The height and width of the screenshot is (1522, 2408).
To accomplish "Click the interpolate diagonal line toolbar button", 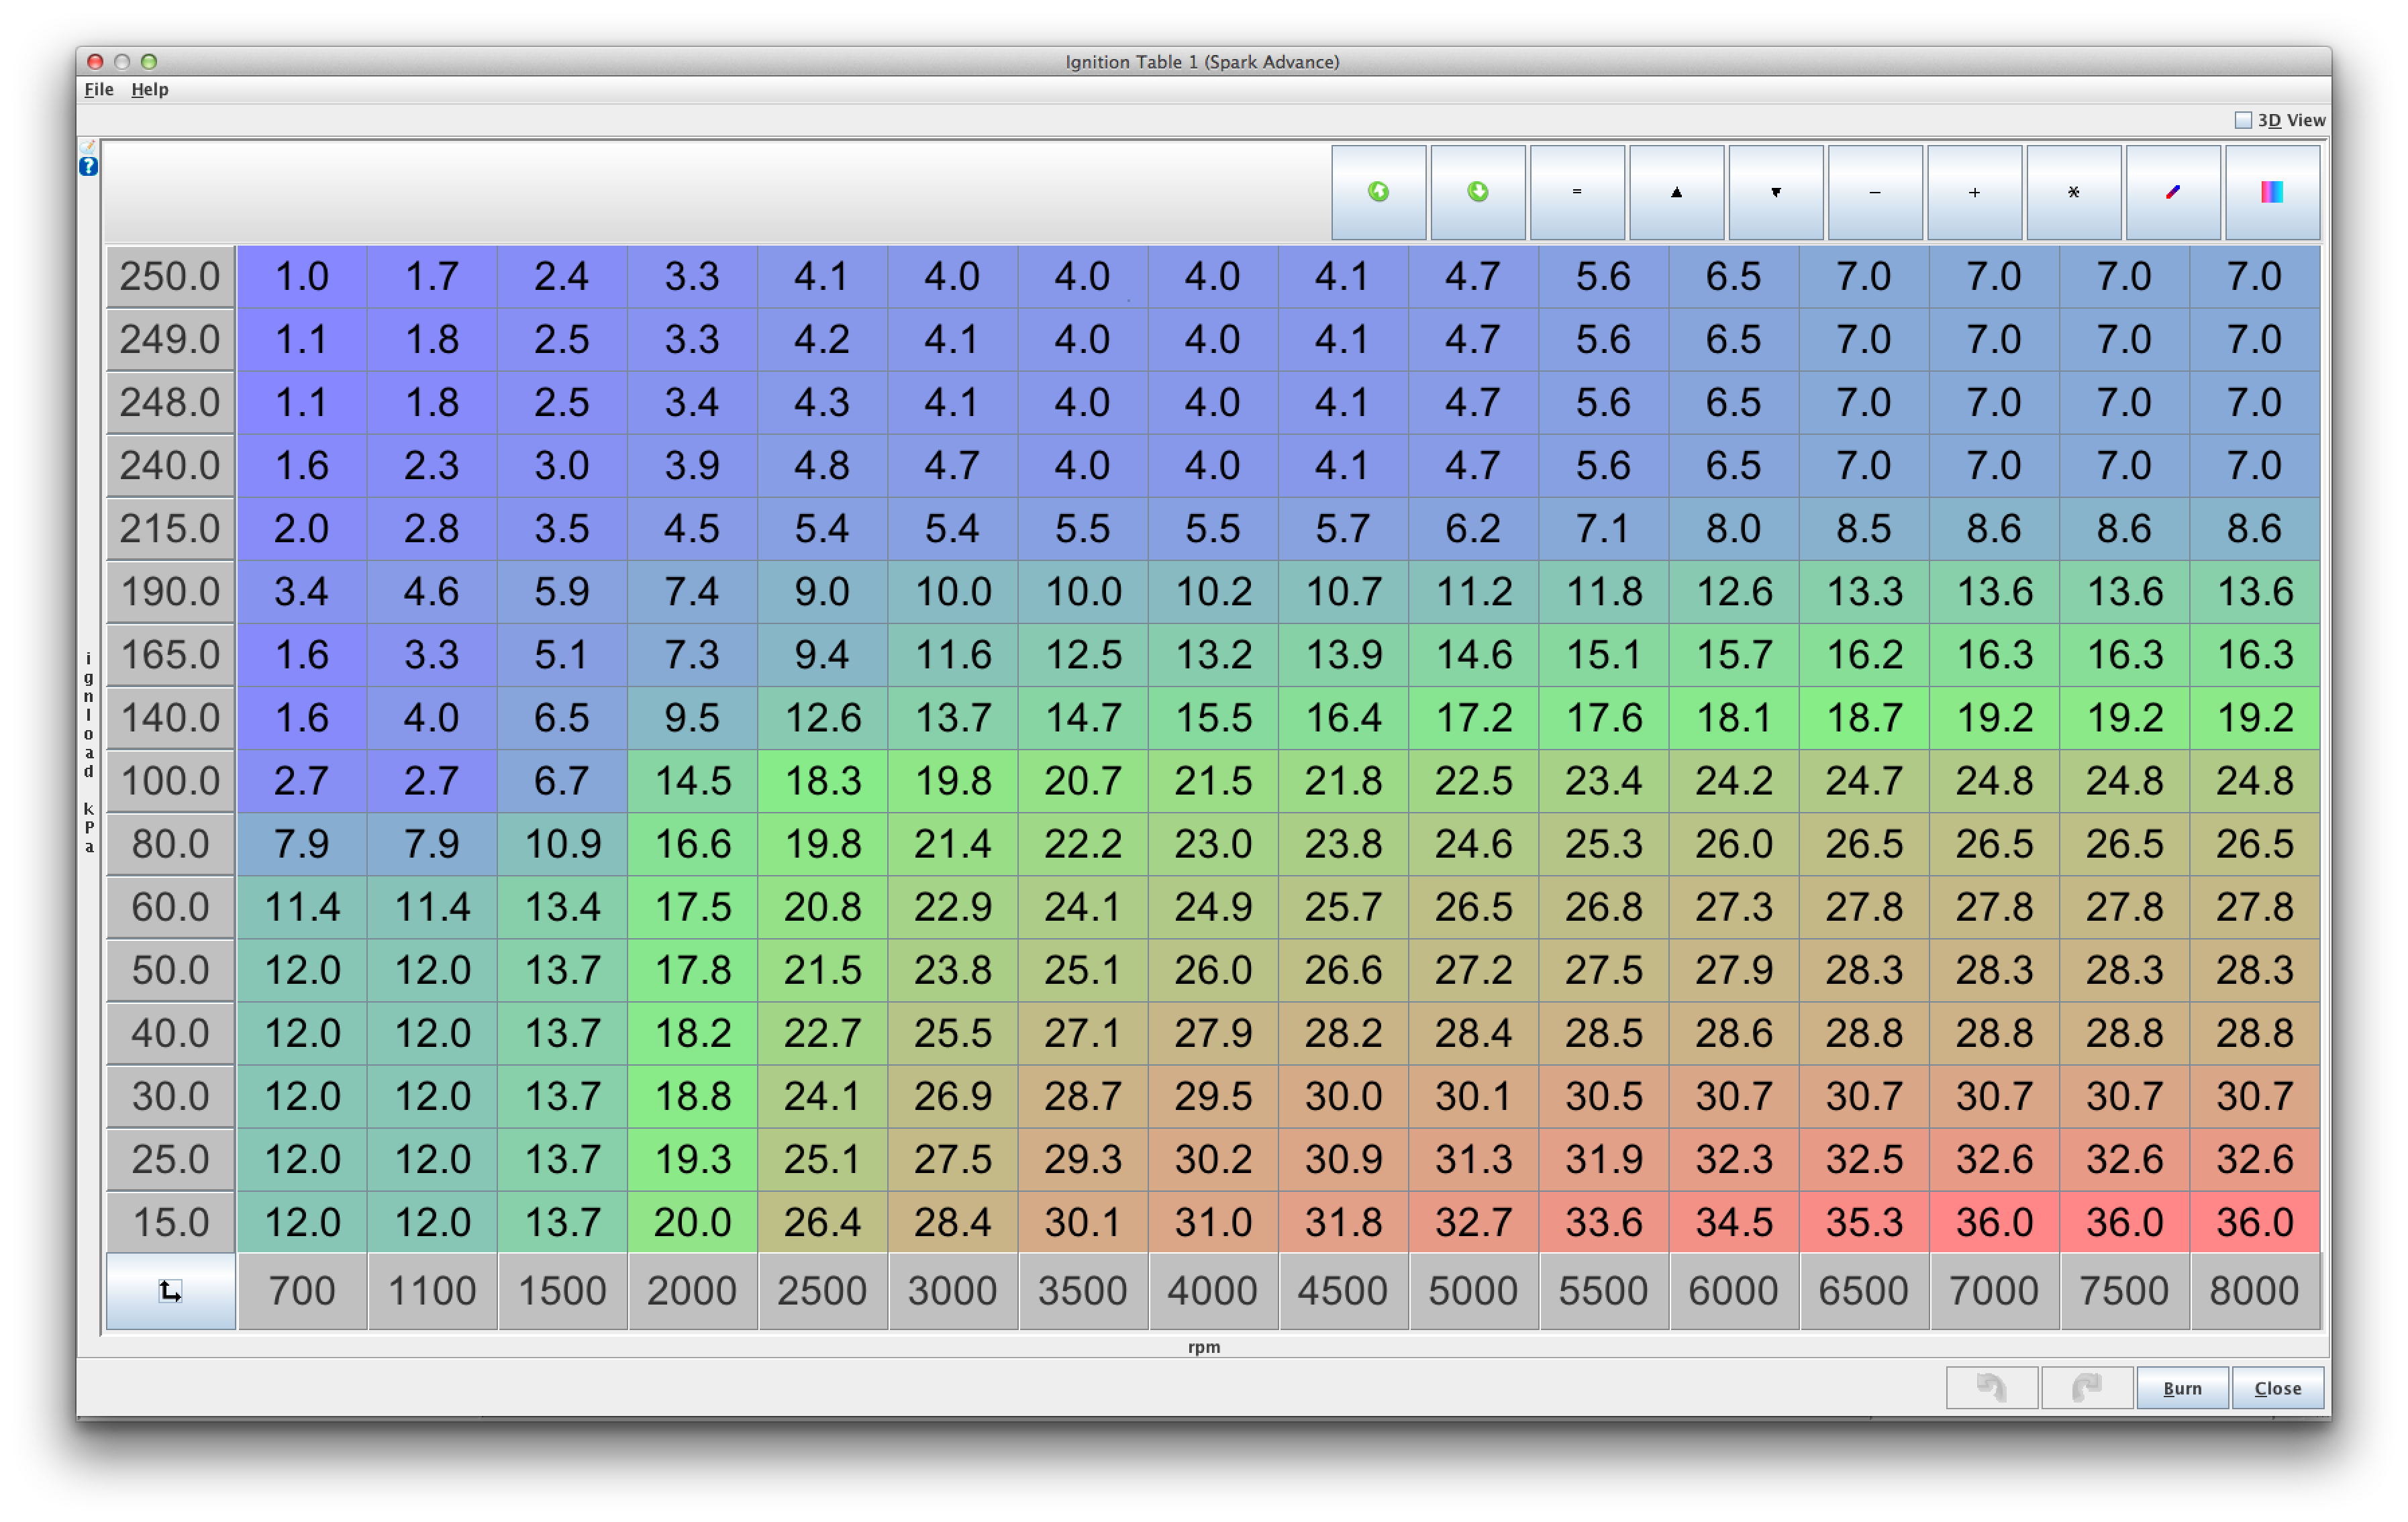I will point(2172,192).
